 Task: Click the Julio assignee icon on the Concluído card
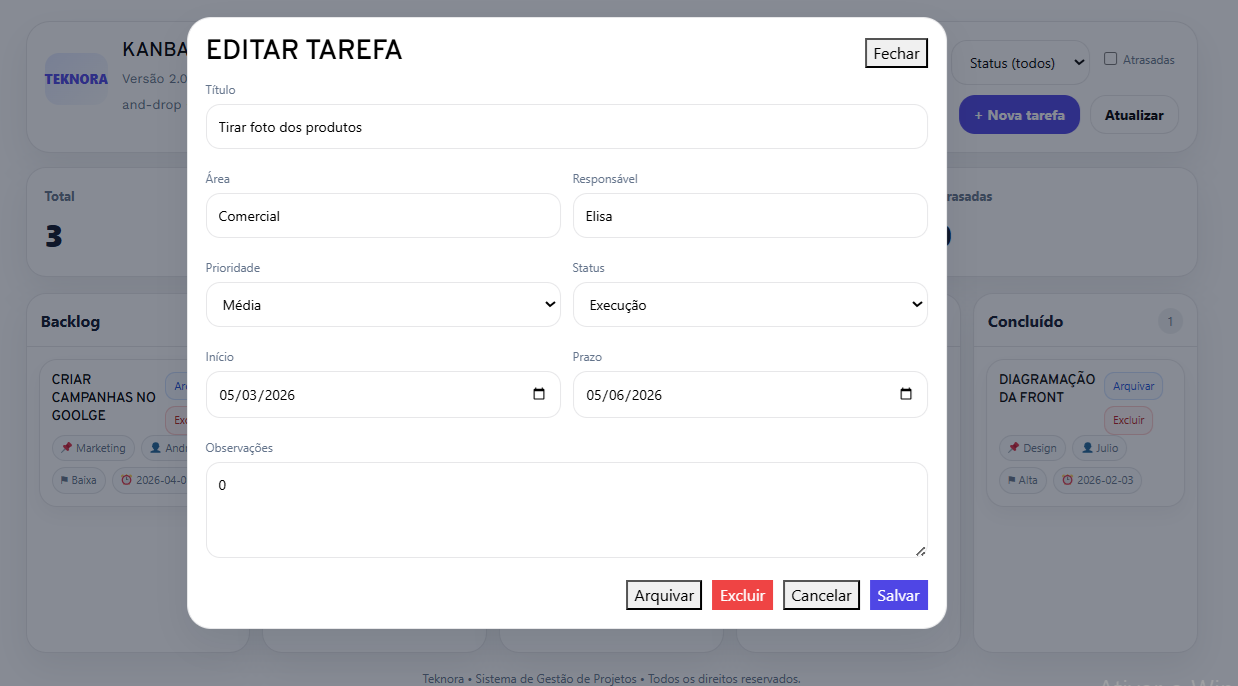1087,447
